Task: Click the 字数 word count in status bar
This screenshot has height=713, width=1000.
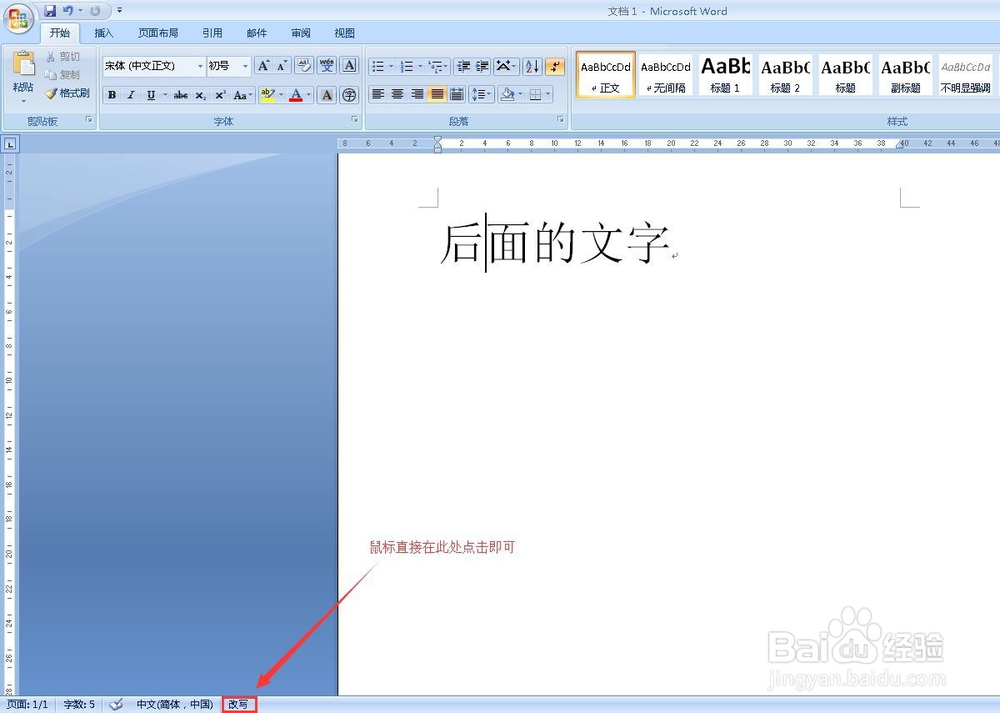Action: (78, 704)
